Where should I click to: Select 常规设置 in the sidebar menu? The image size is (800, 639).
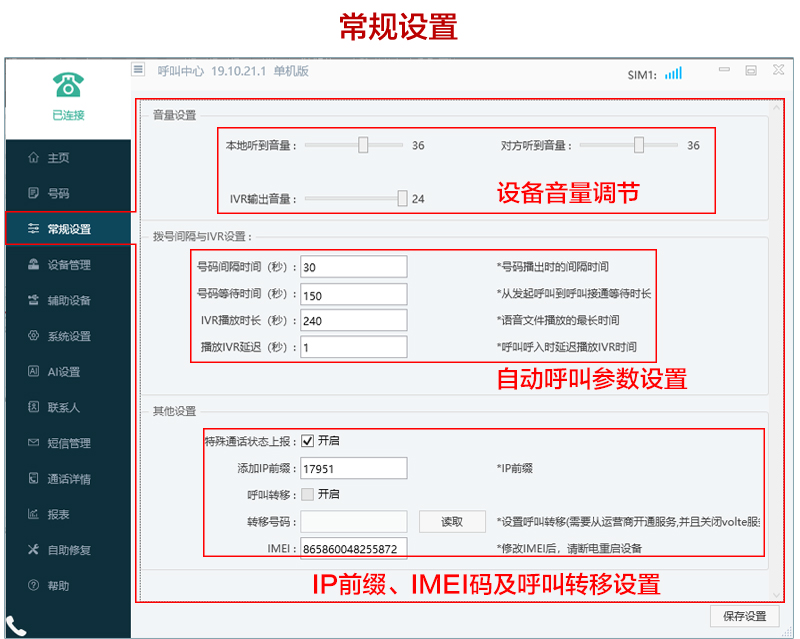[68, 229]
